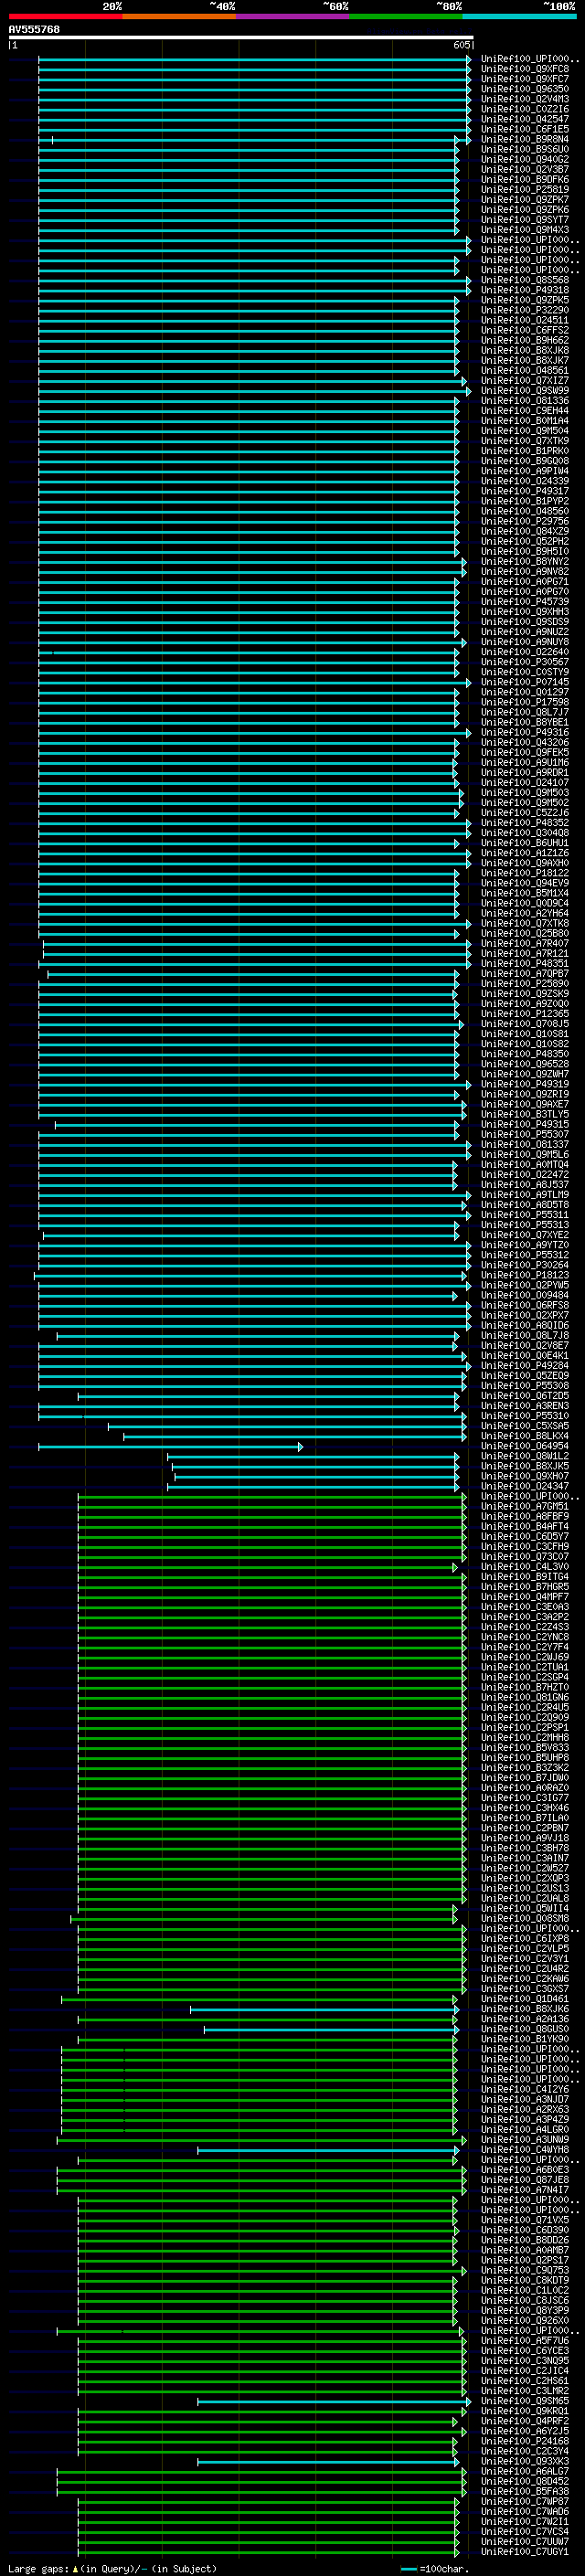585x2576 pixels.
Task: Click the UniRef100_P24168 label
Action: pyautogui.click(x=525, y=2441)
